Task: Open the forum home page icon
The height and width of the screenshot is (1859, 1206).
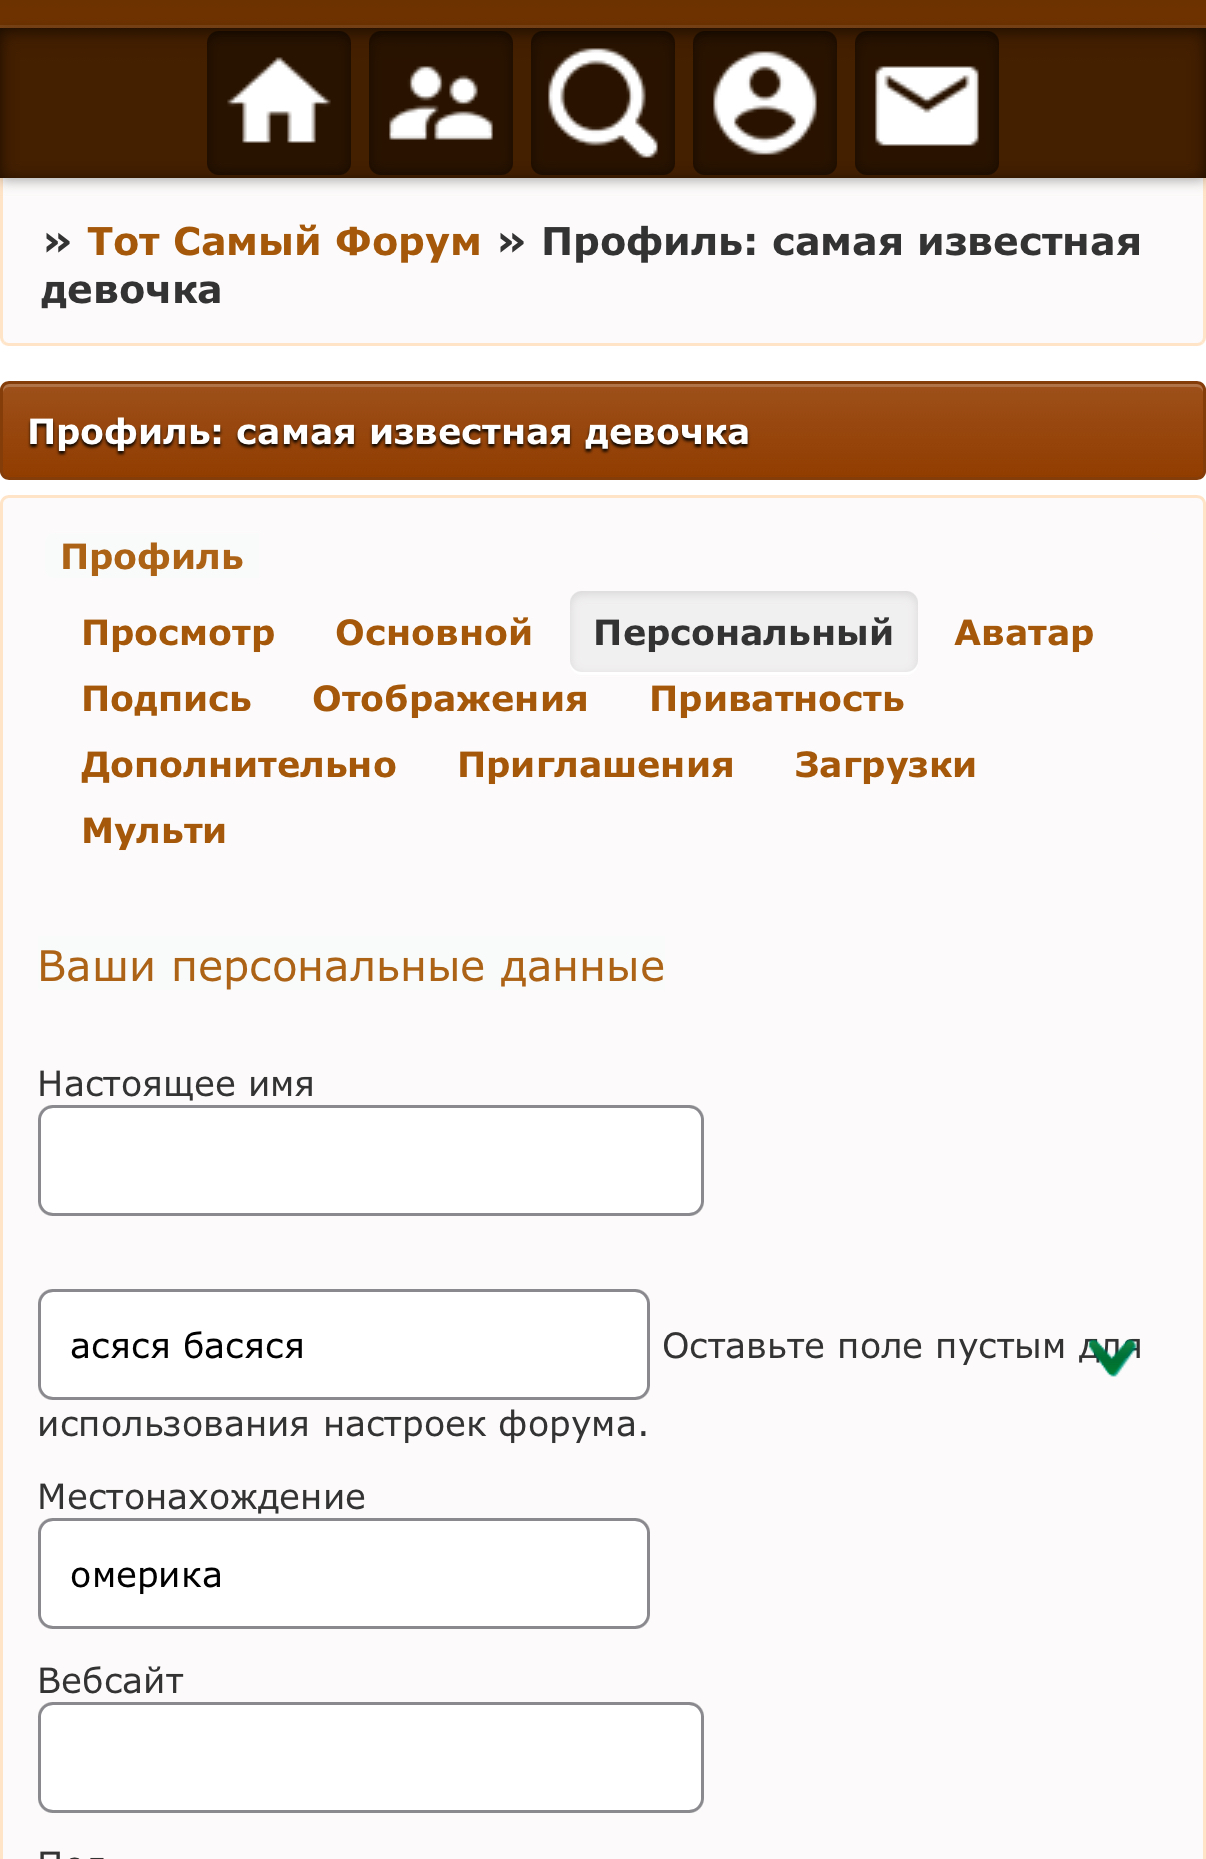Action: coord(279,103)
